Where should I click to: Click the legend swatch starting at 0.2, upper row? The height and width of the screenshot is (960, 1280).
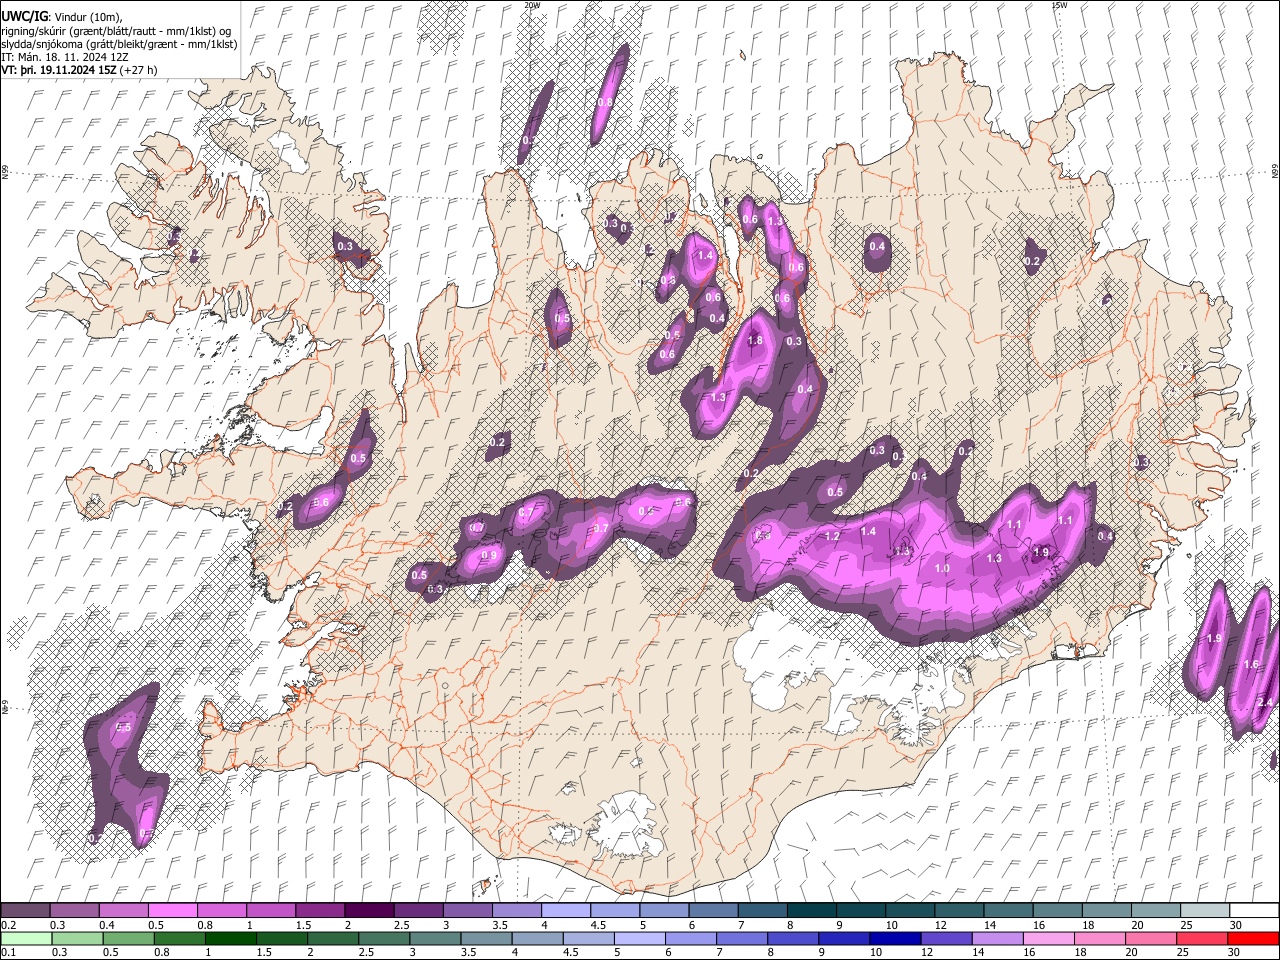25,911
